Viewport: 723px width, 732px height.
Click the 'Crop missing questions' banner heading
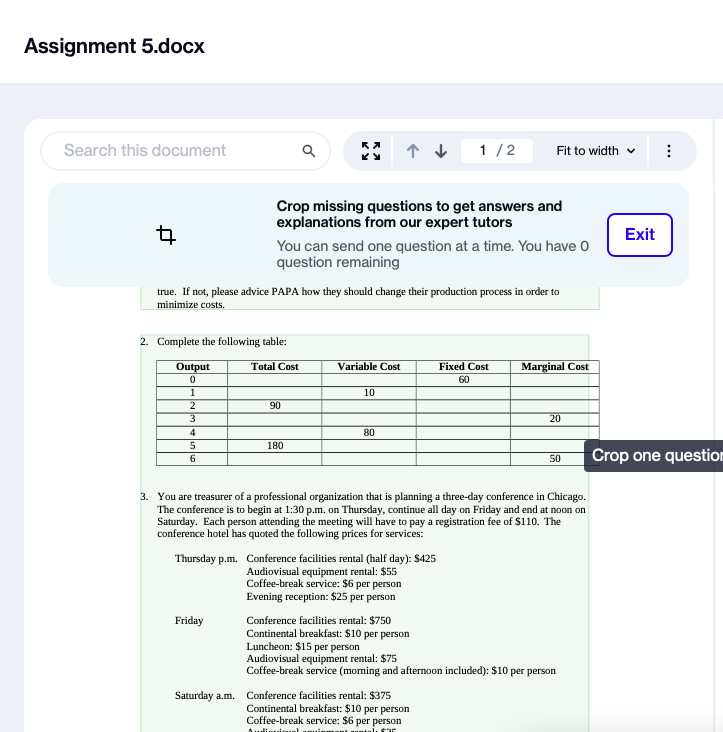[419, 214]
